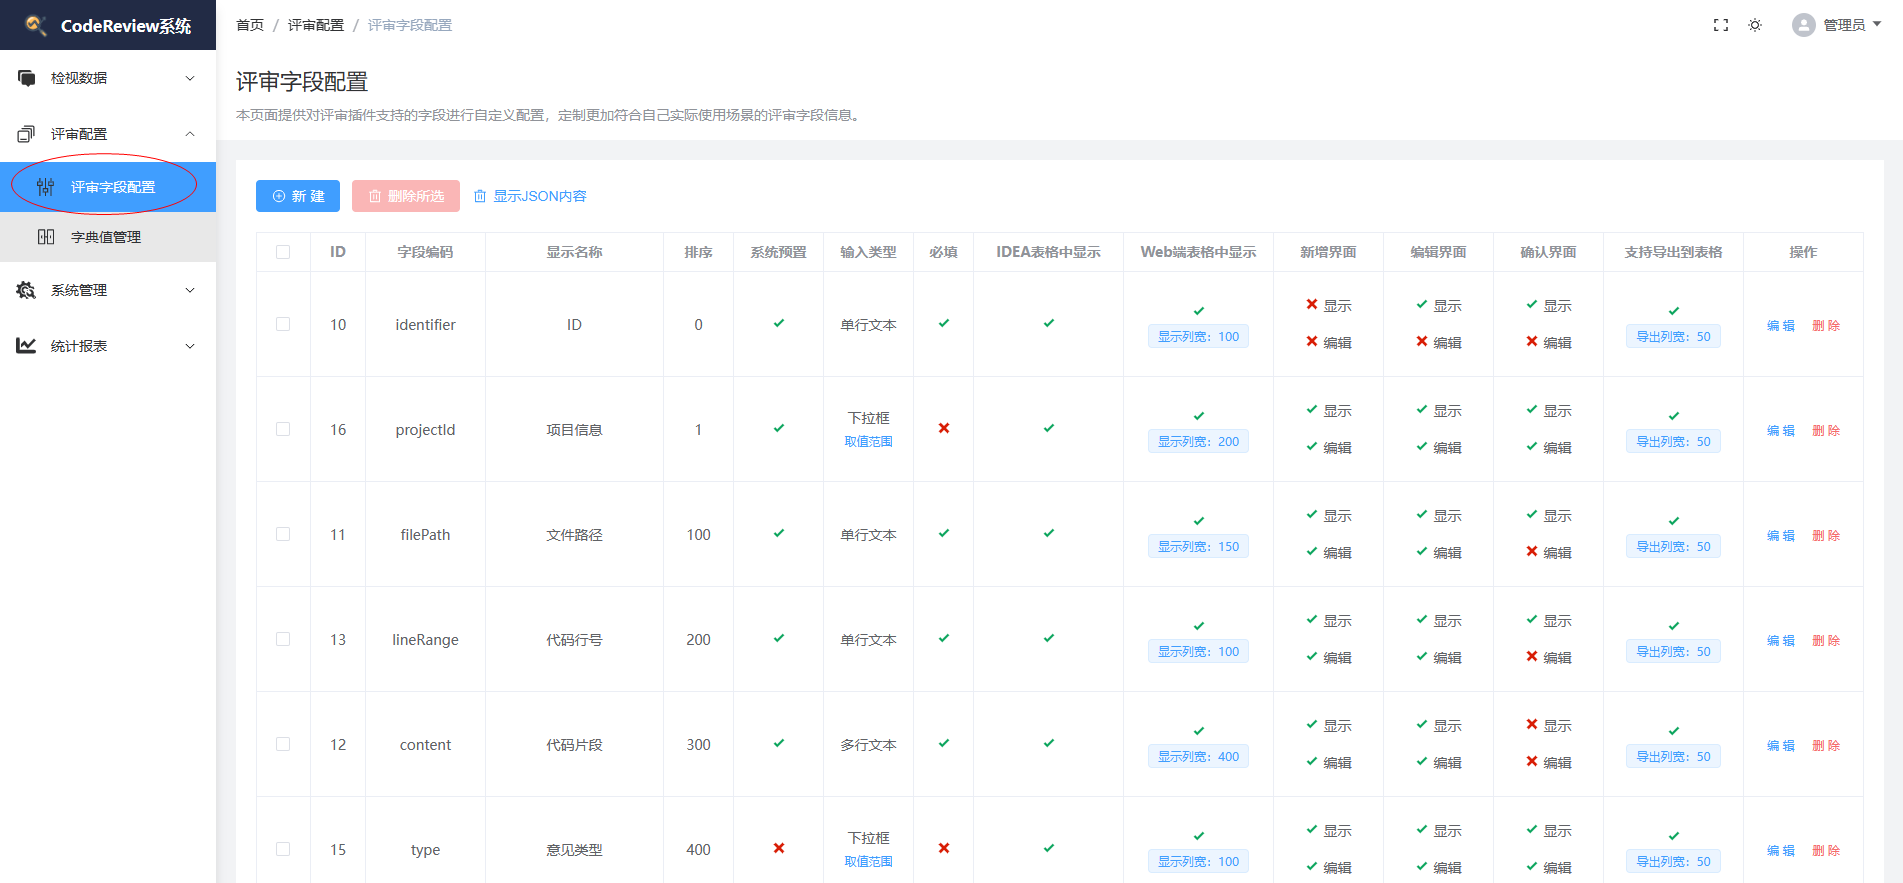Viewport: 1903px width, 883px height.
Task: Click the 显示JSON内容 link
Action: pos(530,196)
